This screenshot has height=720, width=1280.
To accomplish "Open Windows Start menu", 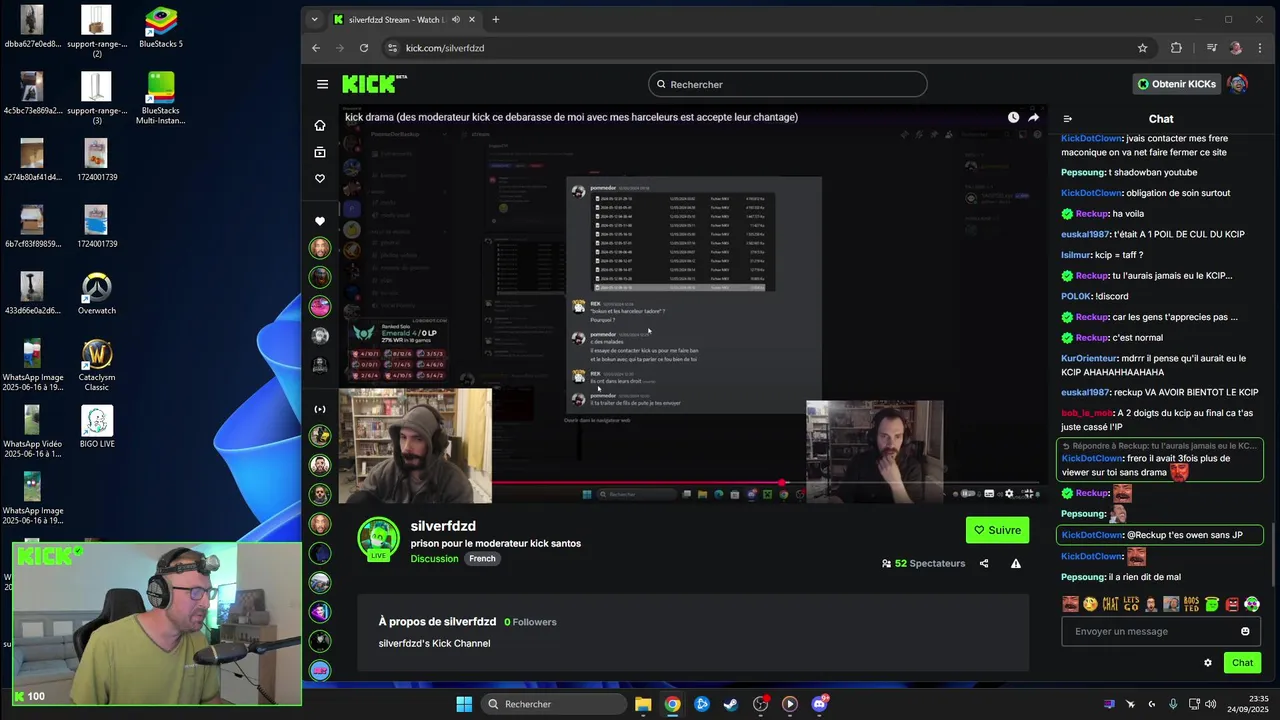I will (464, 704).
